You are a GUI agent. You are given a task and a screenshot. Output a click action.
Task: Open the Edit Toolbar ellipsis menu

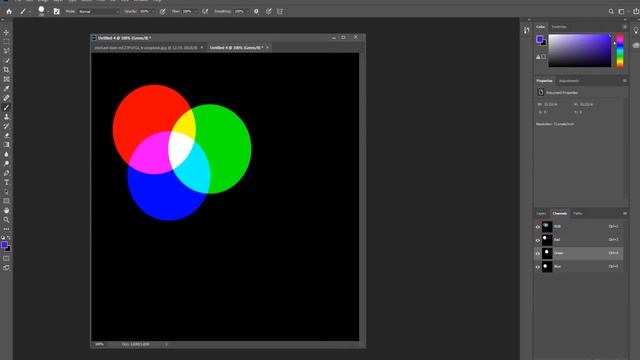(x=6, y=229)
